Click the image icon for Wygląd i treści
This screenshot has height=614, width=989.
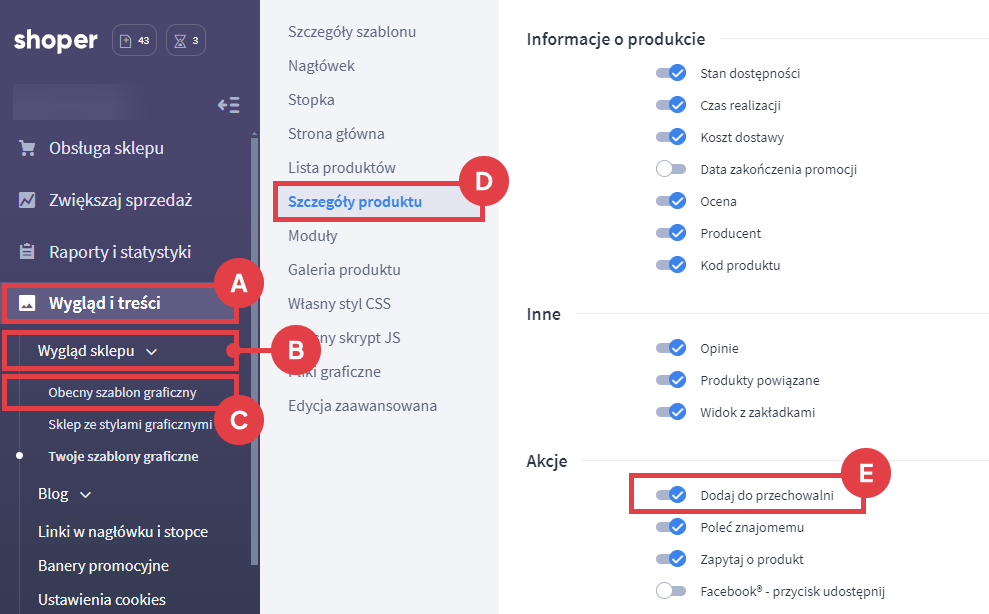(27, 303)
